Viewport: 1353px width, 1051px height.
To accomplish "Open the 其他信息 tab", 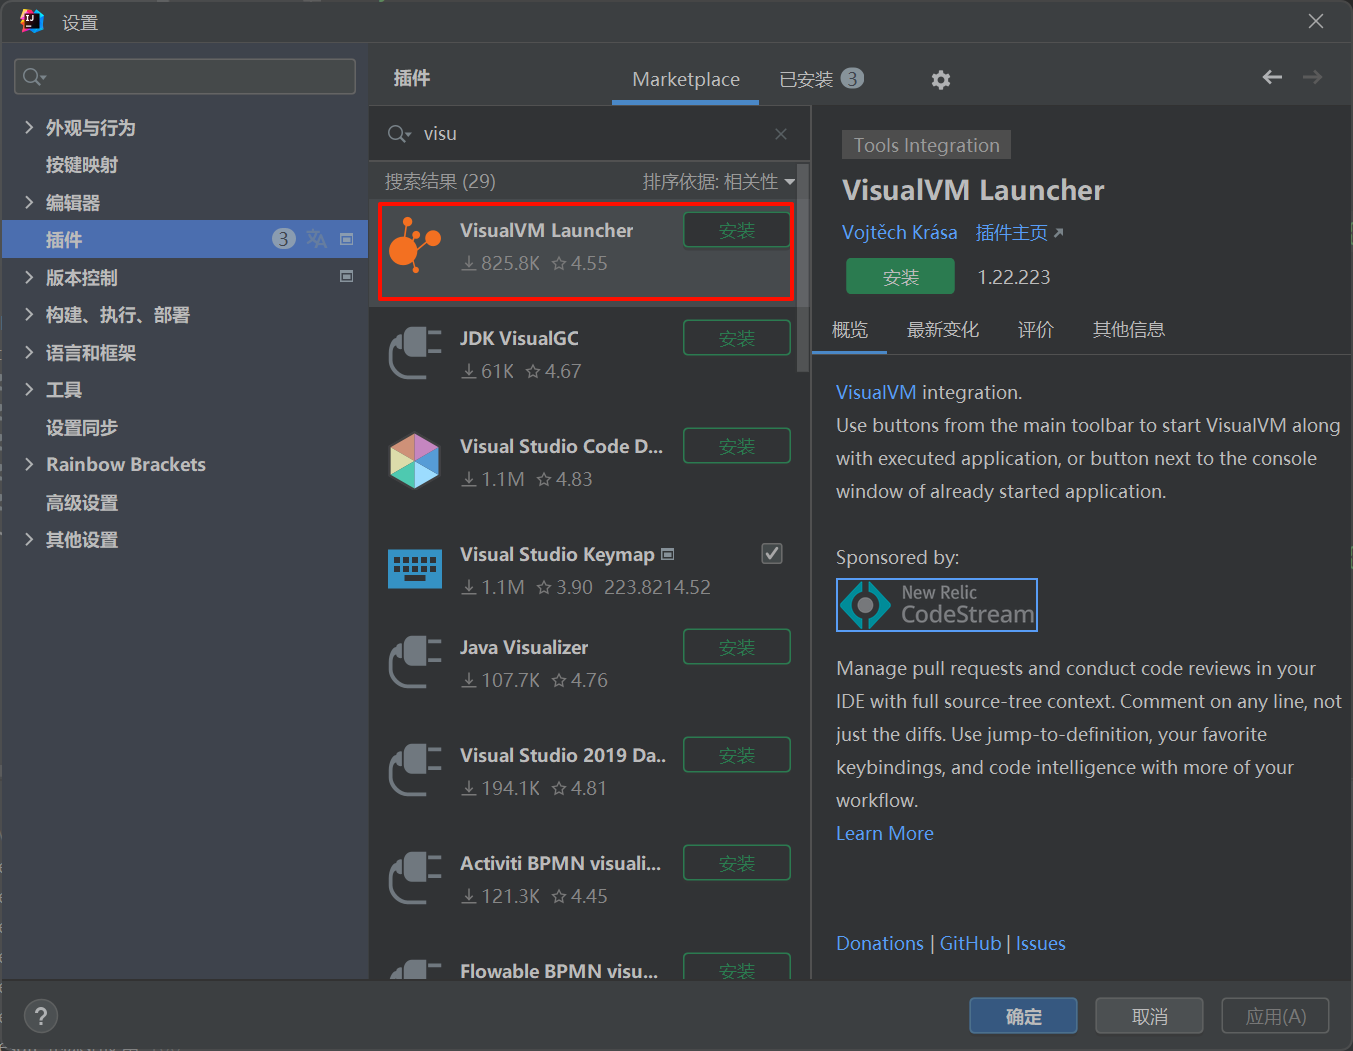I will pyautogui.click(x=1129, y=329).
